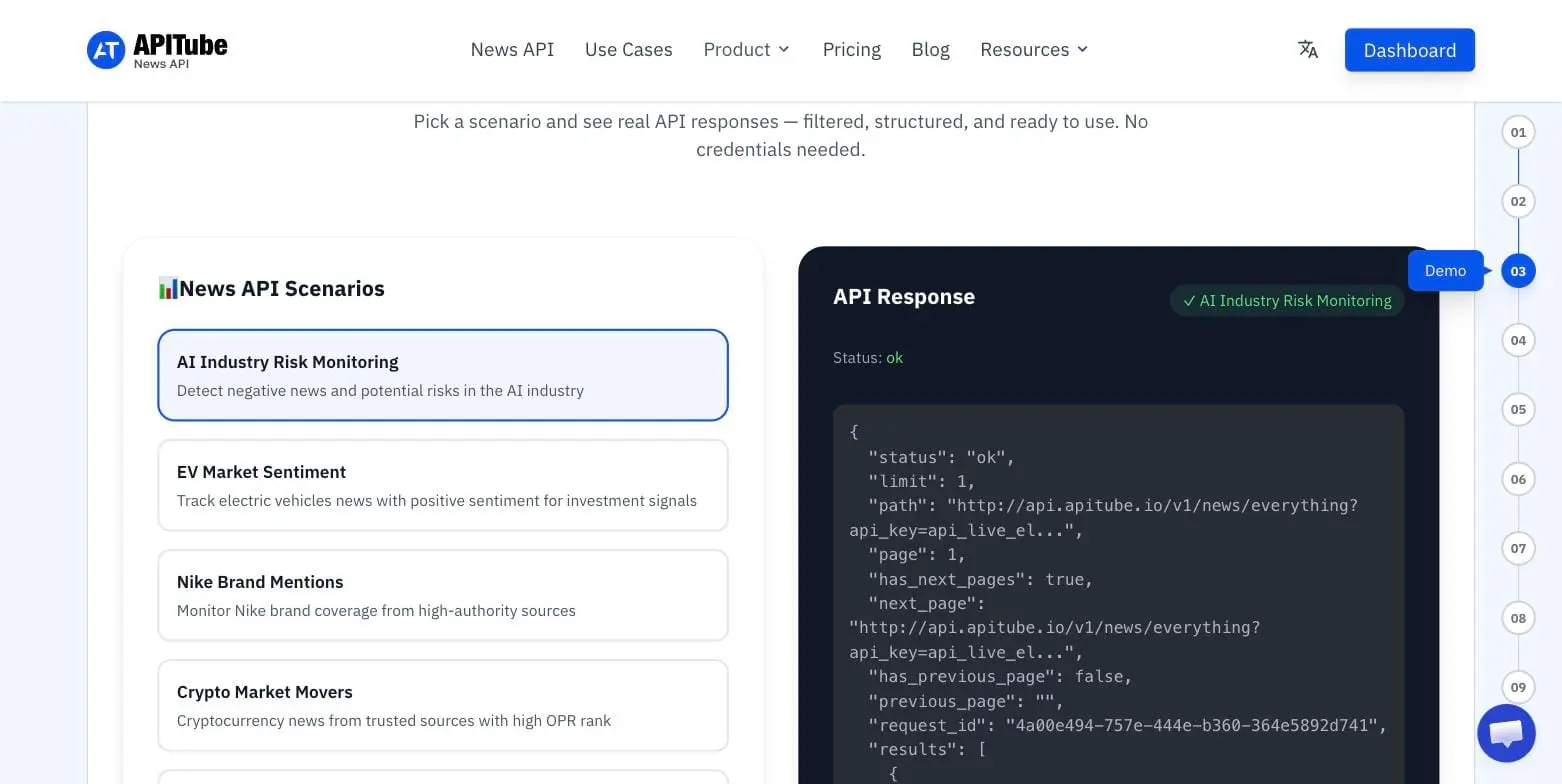The image size is (1562, 784).
Task: Jump to section 02 marker
Action: coord(1518,201)
